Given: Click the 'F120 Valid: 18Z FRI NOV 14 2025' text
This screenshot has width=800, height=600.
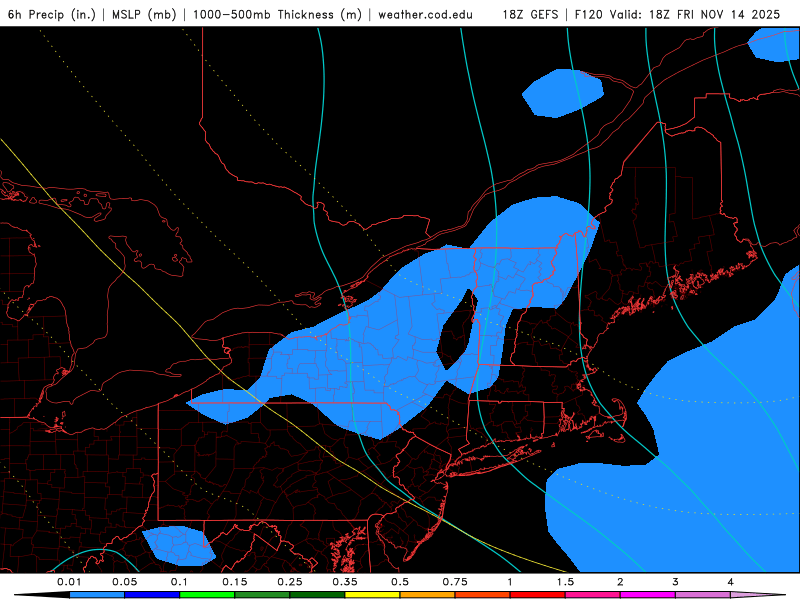Looking at the screenshot, I should click(x=677, y=14).
